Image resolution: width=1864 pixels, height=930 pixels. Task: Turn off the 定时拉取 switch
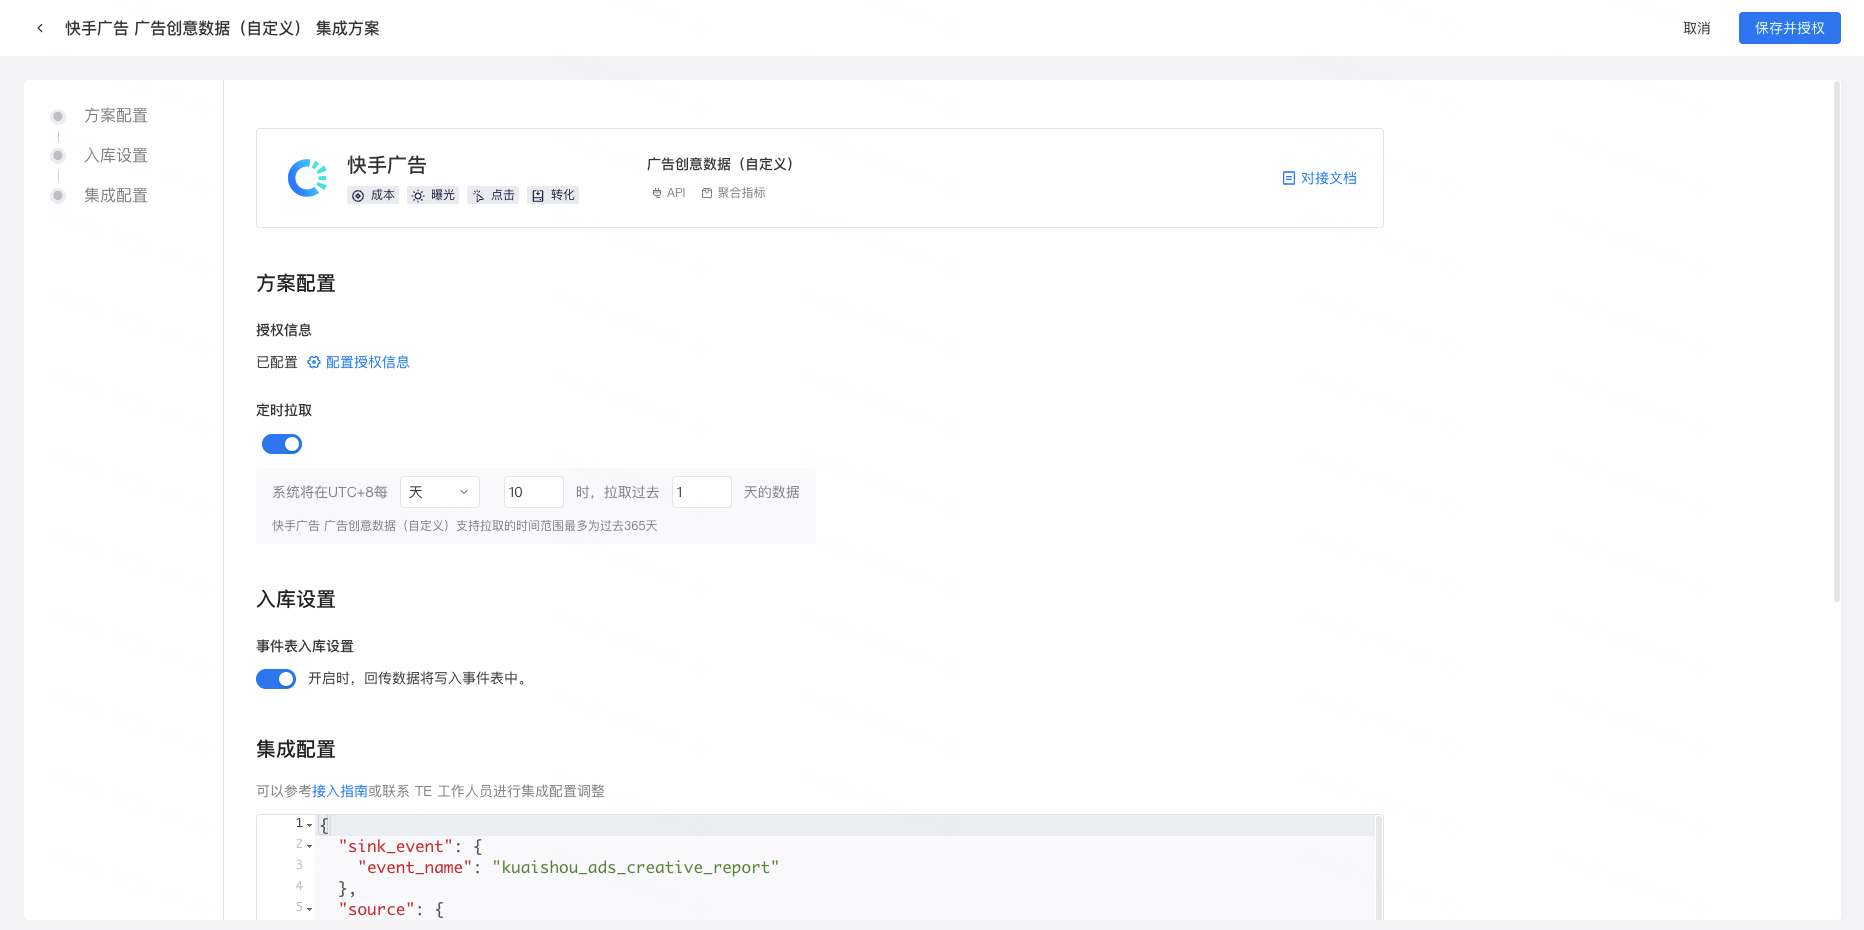[282, 444]
